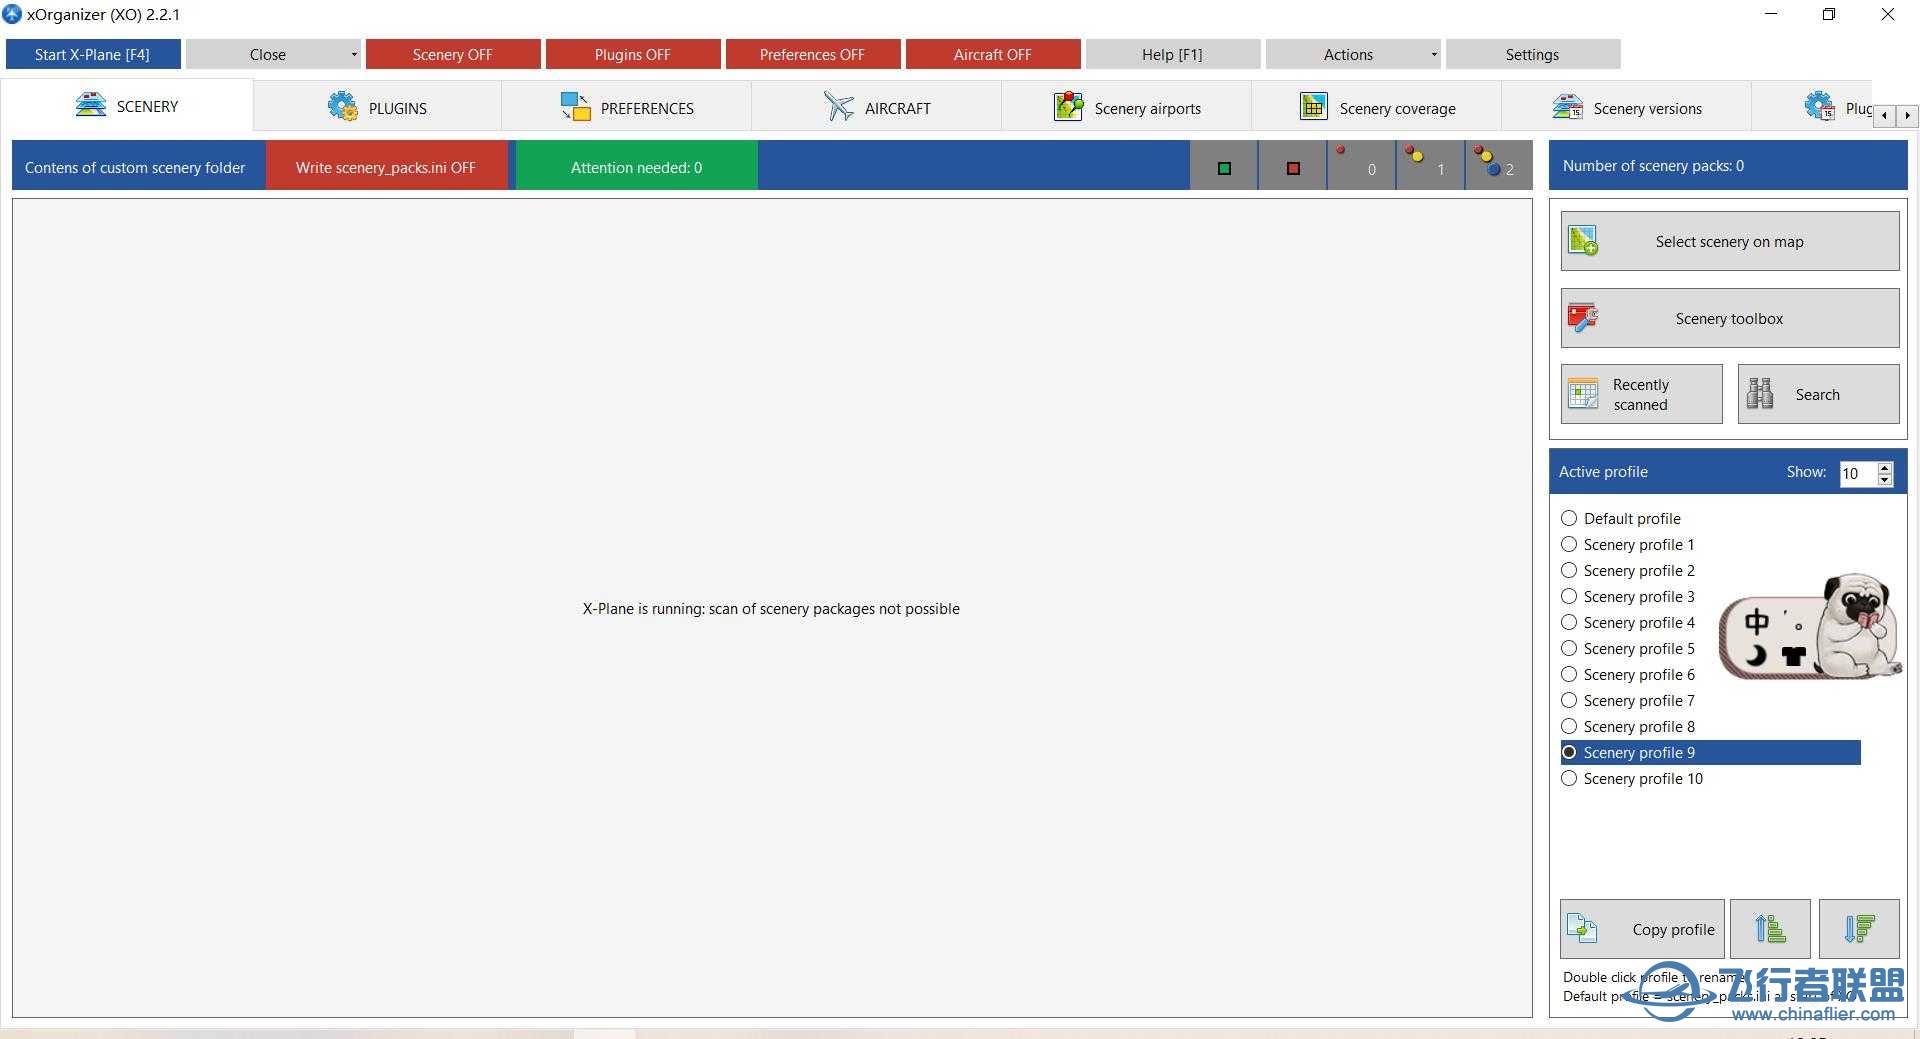This screenshot has height=1039, width=1920.
Task: Switch to the AIRCRAFT tab
Action: pyautogui.click(x=877, y=107)
